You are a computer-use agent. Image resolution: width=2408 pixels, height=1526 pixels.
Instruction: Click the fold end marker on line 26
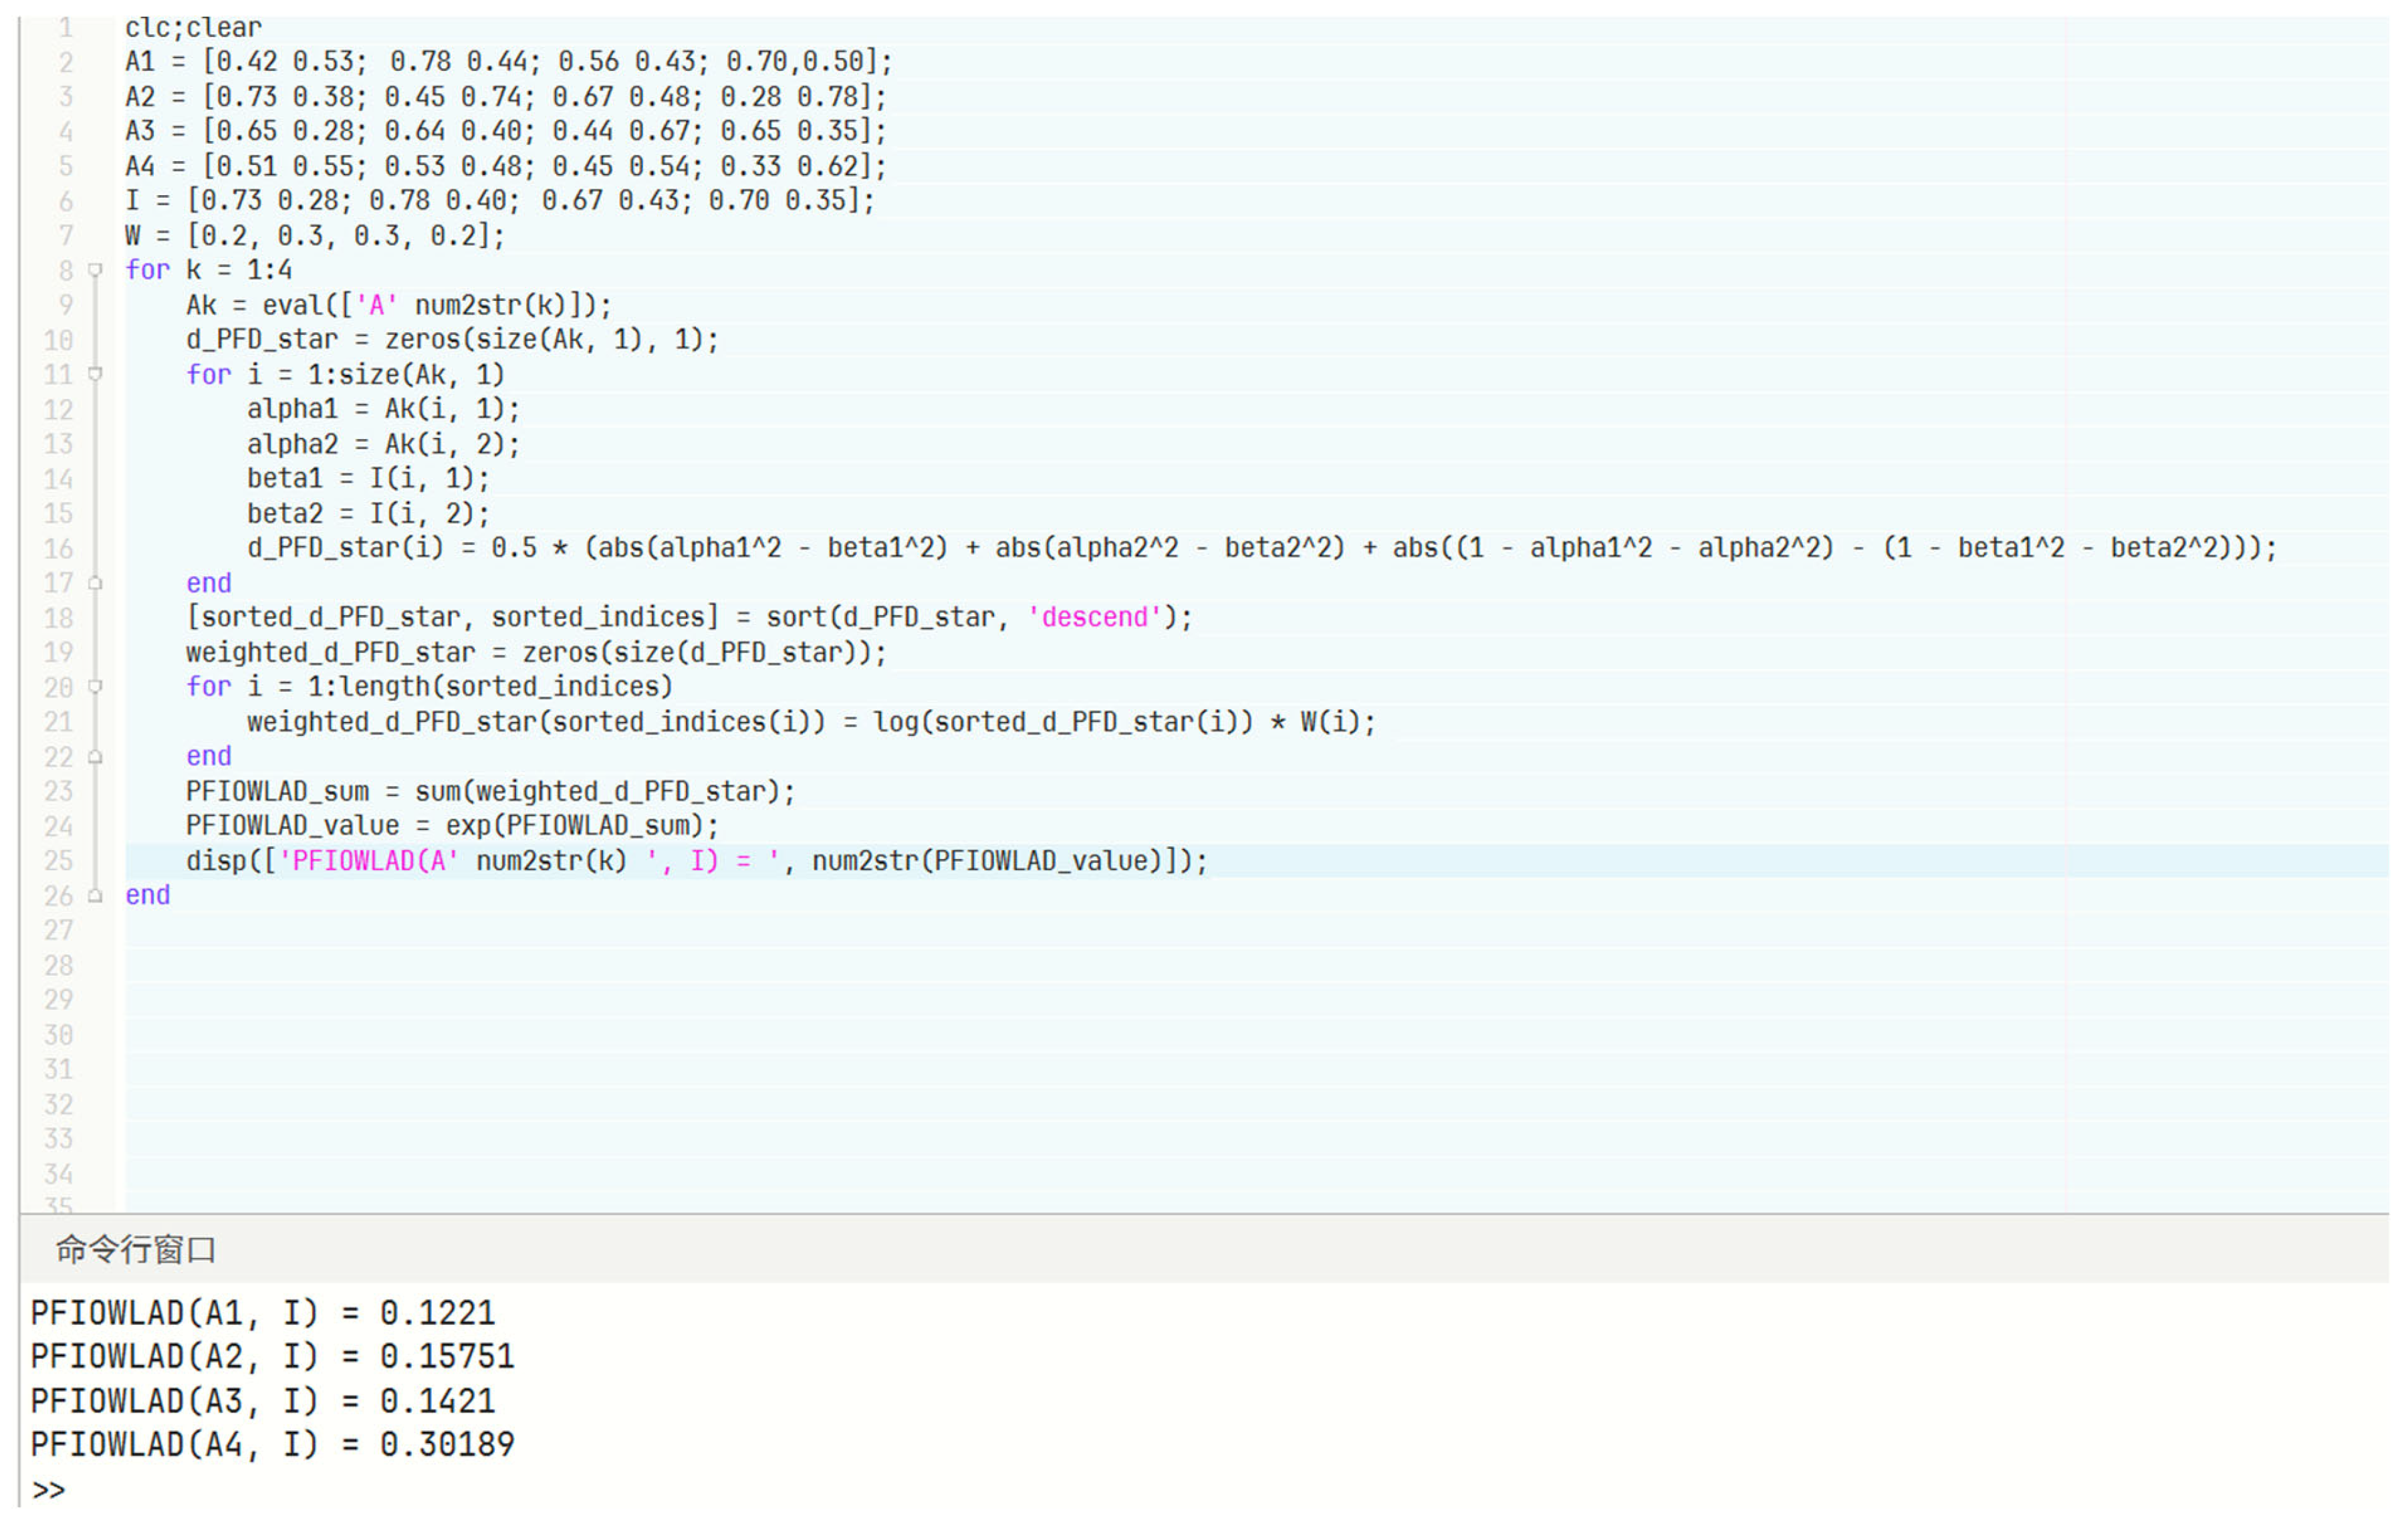96,896
